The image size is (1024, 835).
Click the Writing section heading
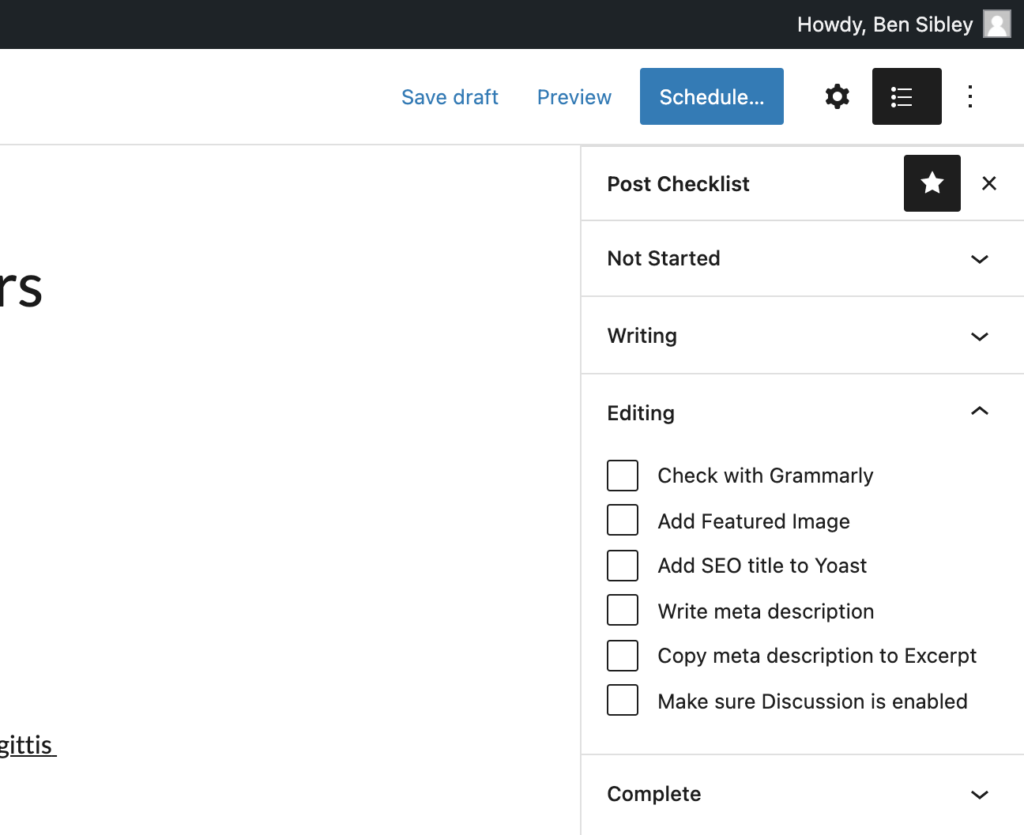pyautogui.click(x=642, y=336)
